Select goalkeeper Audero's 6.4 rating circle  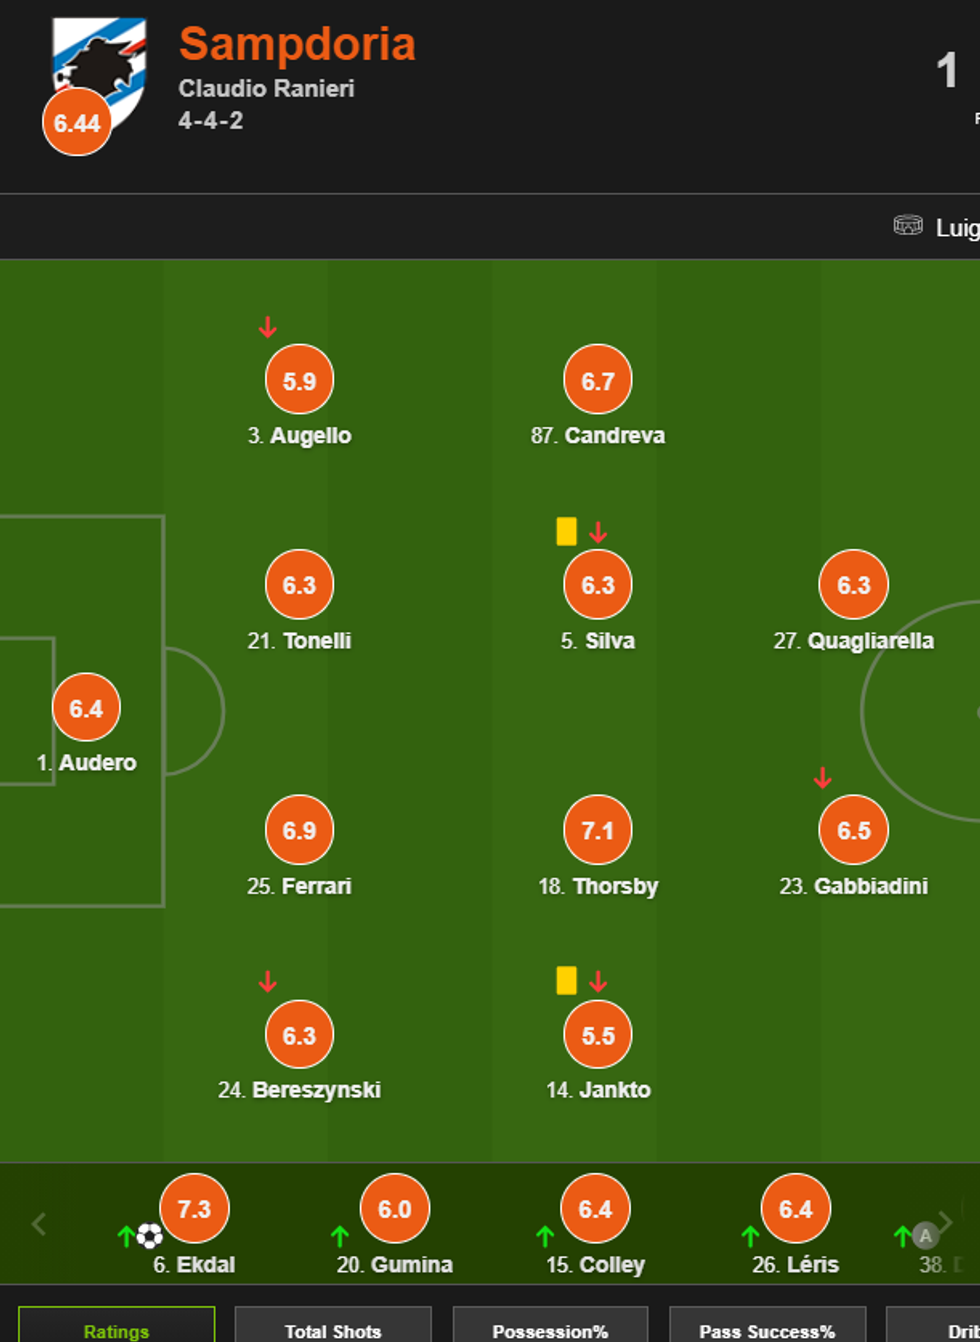[86, 708]
